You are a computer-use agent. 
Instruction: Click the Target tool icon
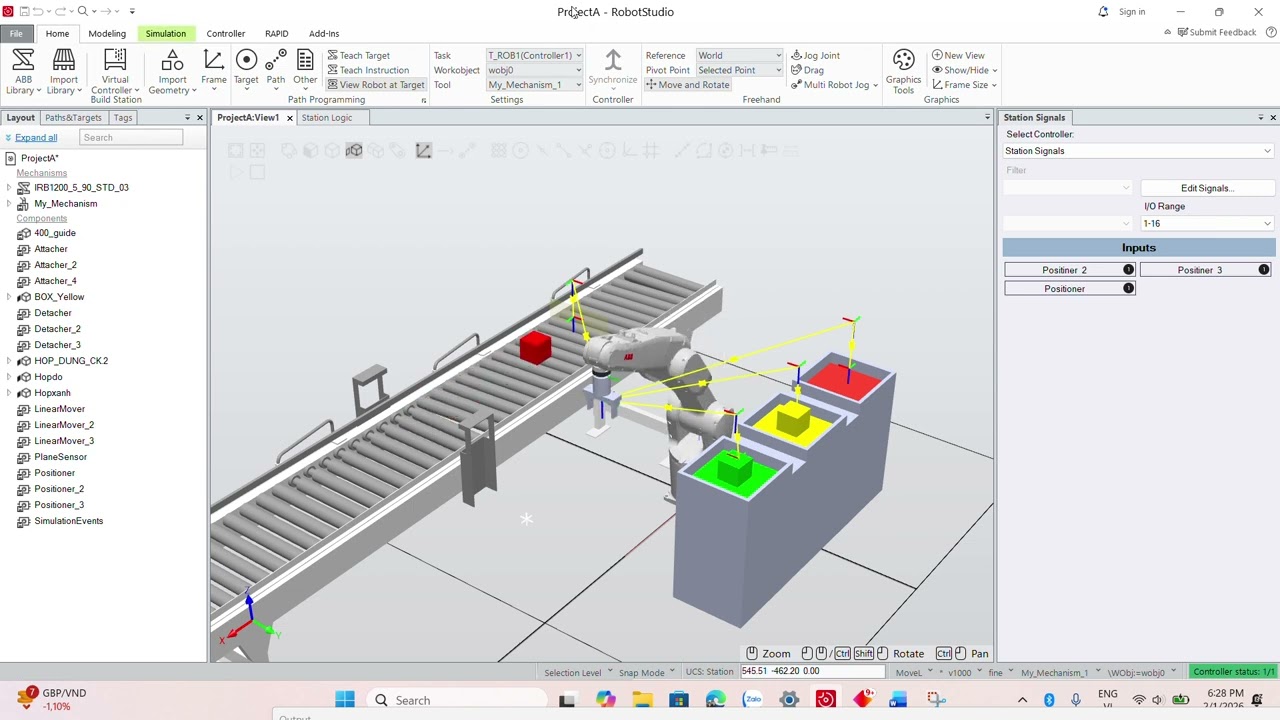point(246,62)
